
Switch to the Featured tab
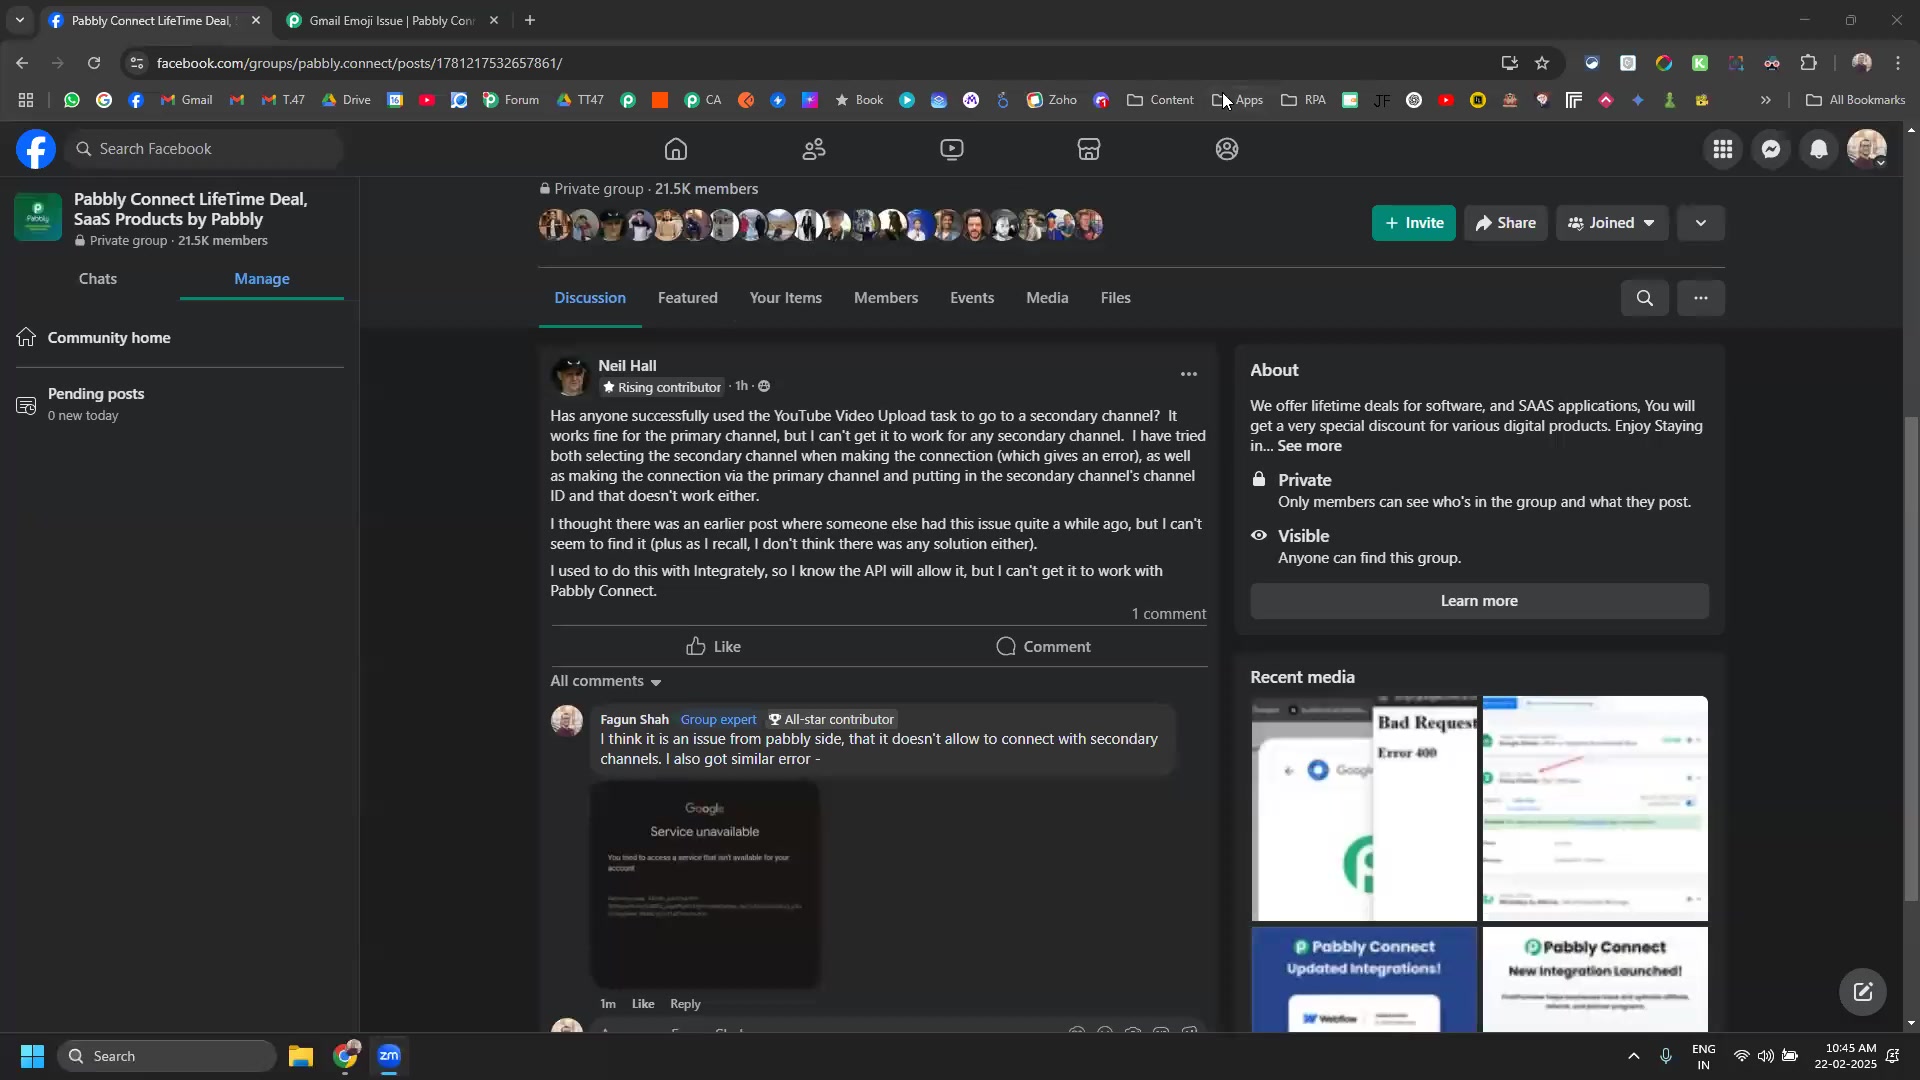coord(688,298)
